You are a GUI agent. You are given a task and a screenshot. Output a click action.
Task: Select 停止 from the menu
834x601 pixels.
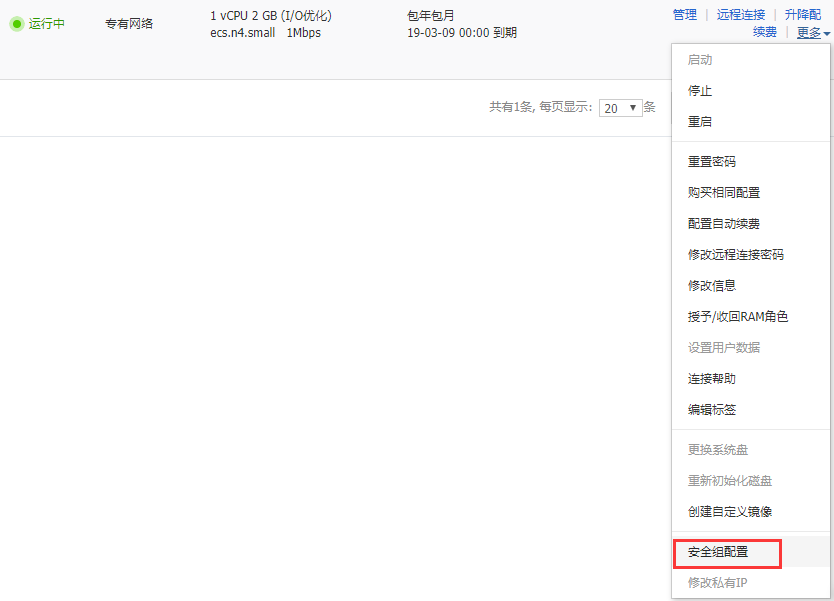[700, 91]
